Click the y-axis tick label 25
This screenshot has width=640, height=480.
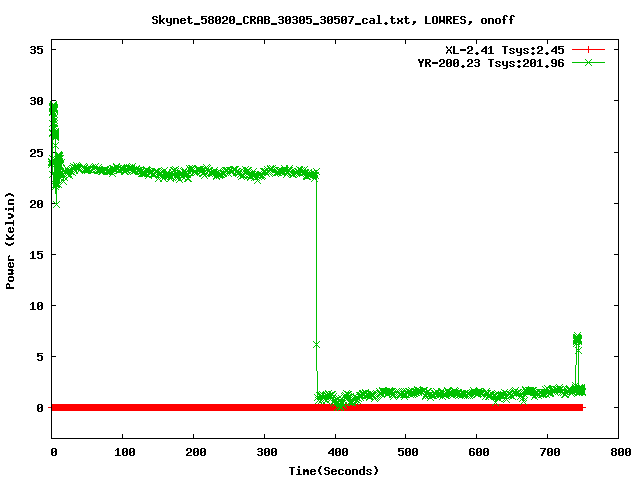pyautogui.click(x=36, y=153)
